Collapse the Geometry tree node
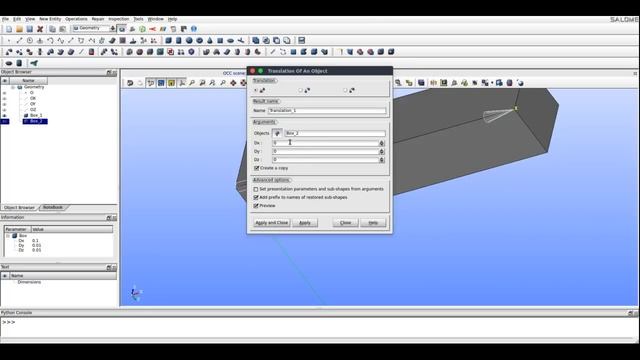This screenshot has height=360, width=640. point(13,87)
